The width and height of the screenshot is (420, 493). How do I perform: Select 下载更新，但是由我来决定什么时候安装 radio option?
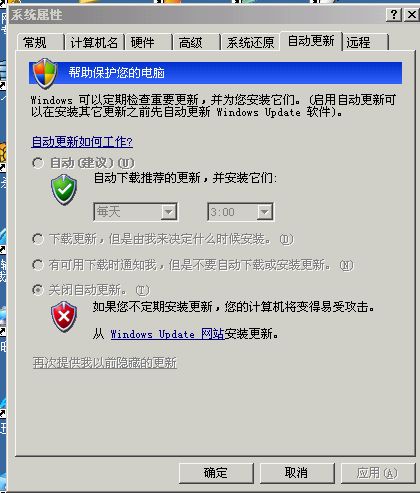pyautogui.click(x=38, y=239)
